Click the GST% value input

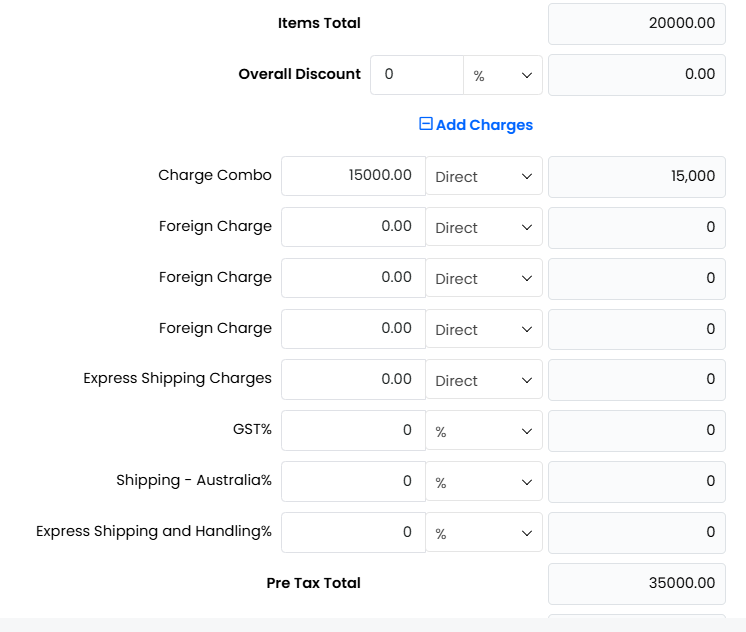(353, 431)
